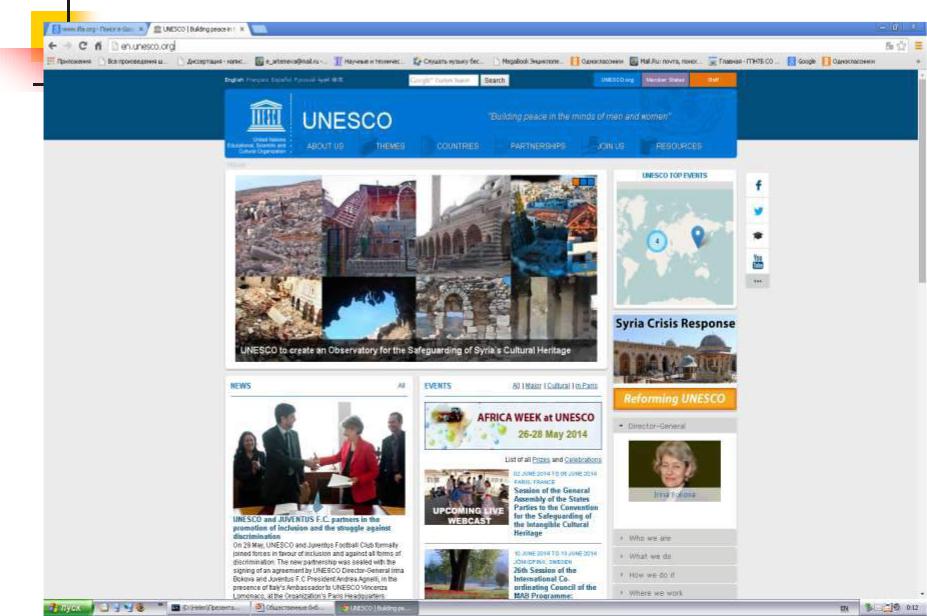
Task: Open the PARTNERSHIPS menu
Action: coord(537,146)
